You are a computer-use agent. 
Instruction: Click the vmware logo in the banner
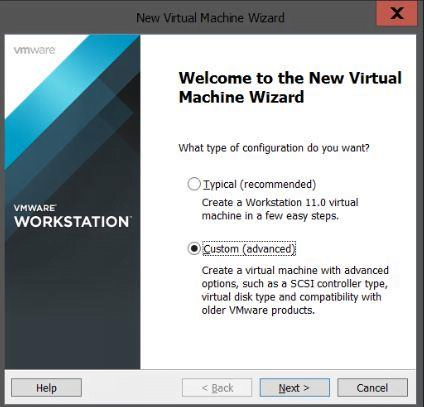(x=34, y=50)
